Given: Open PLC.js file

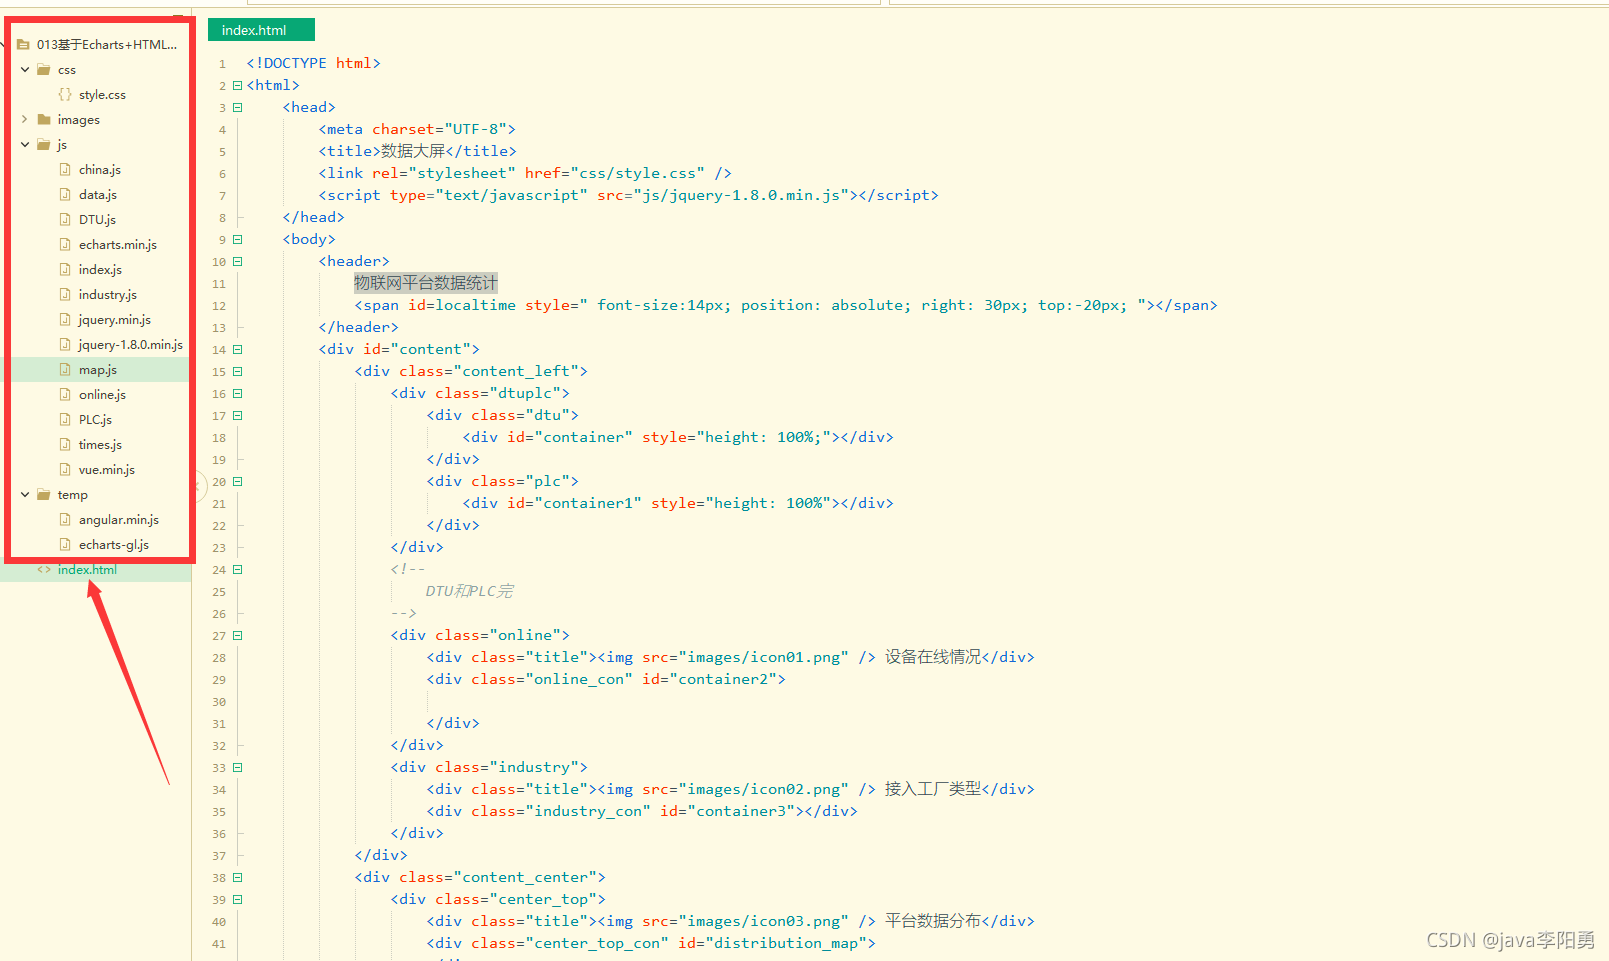Looking at the screenshot, I should [95, 420].
